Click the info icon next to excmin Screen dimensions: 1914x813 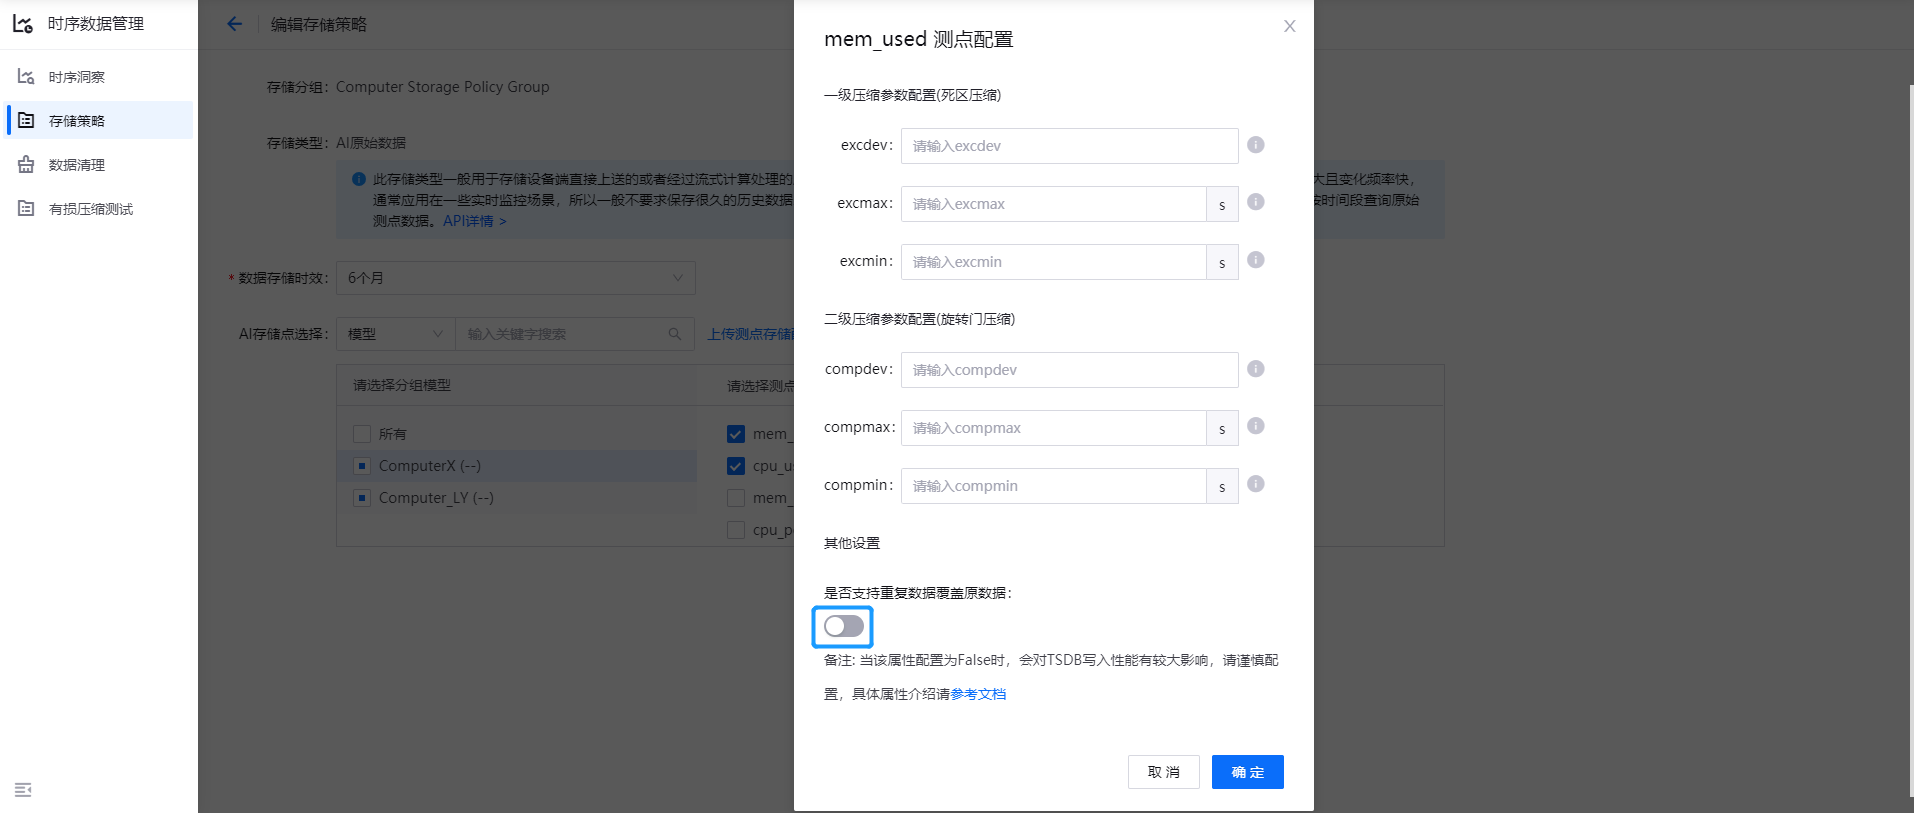pyautogui.click(x=1256, y=260)
